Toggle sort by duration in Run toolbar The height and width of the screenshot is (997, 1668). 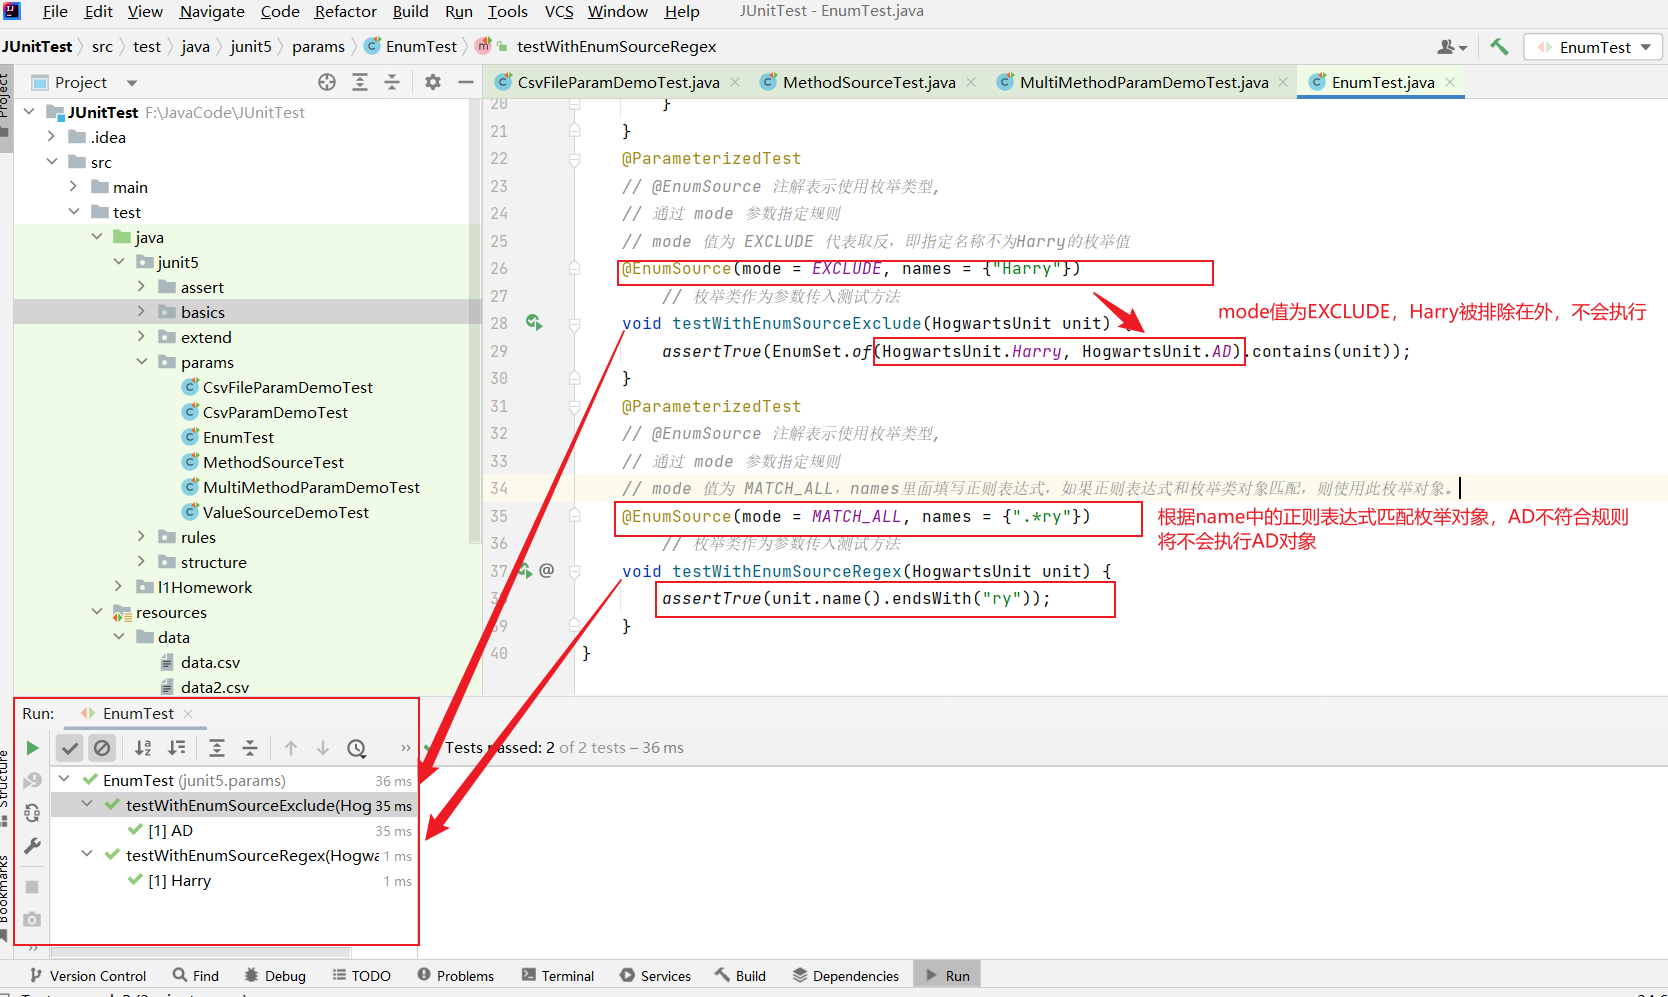click(x=177, y=748)
